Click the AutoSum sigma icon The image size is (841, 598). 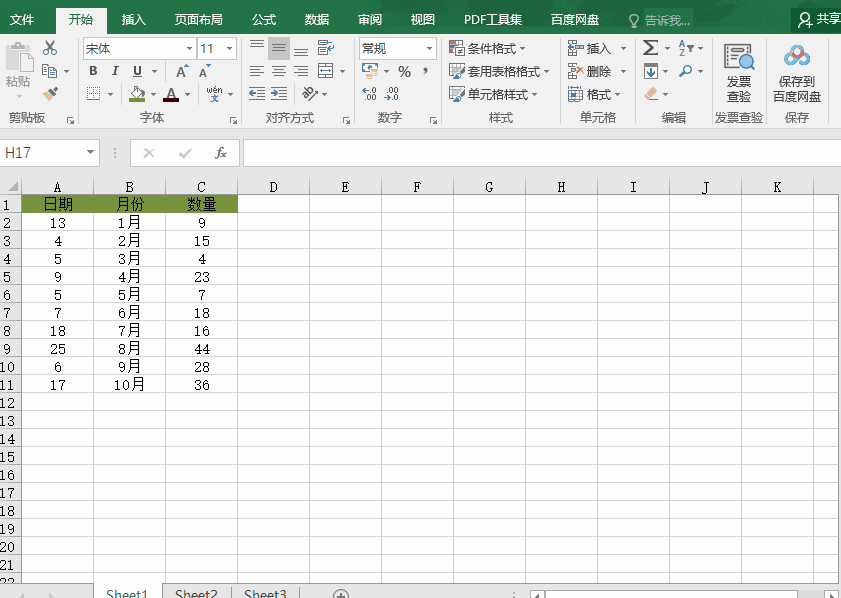[x=650, y=48]
